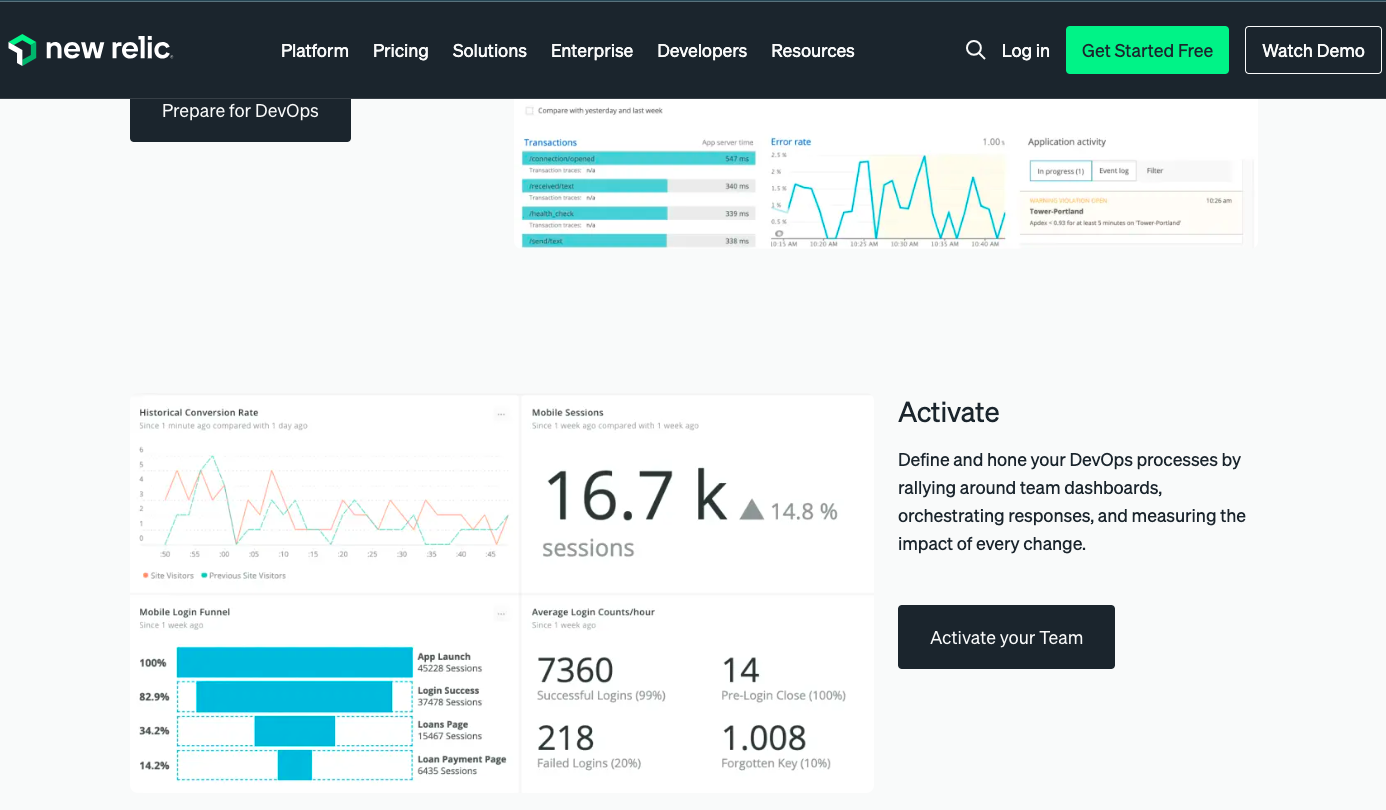Open the Platform menu

315,51
